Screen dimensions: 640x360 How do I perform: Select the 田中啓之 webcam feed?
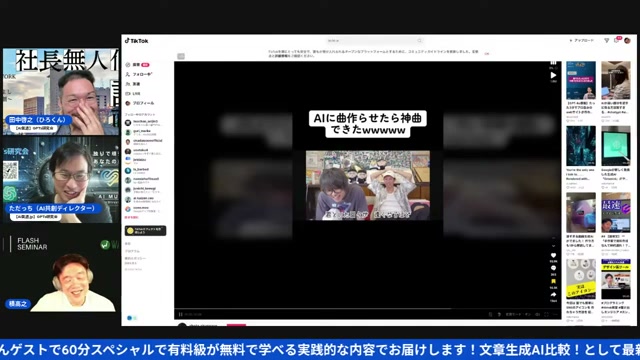click(x=61, y=91)
